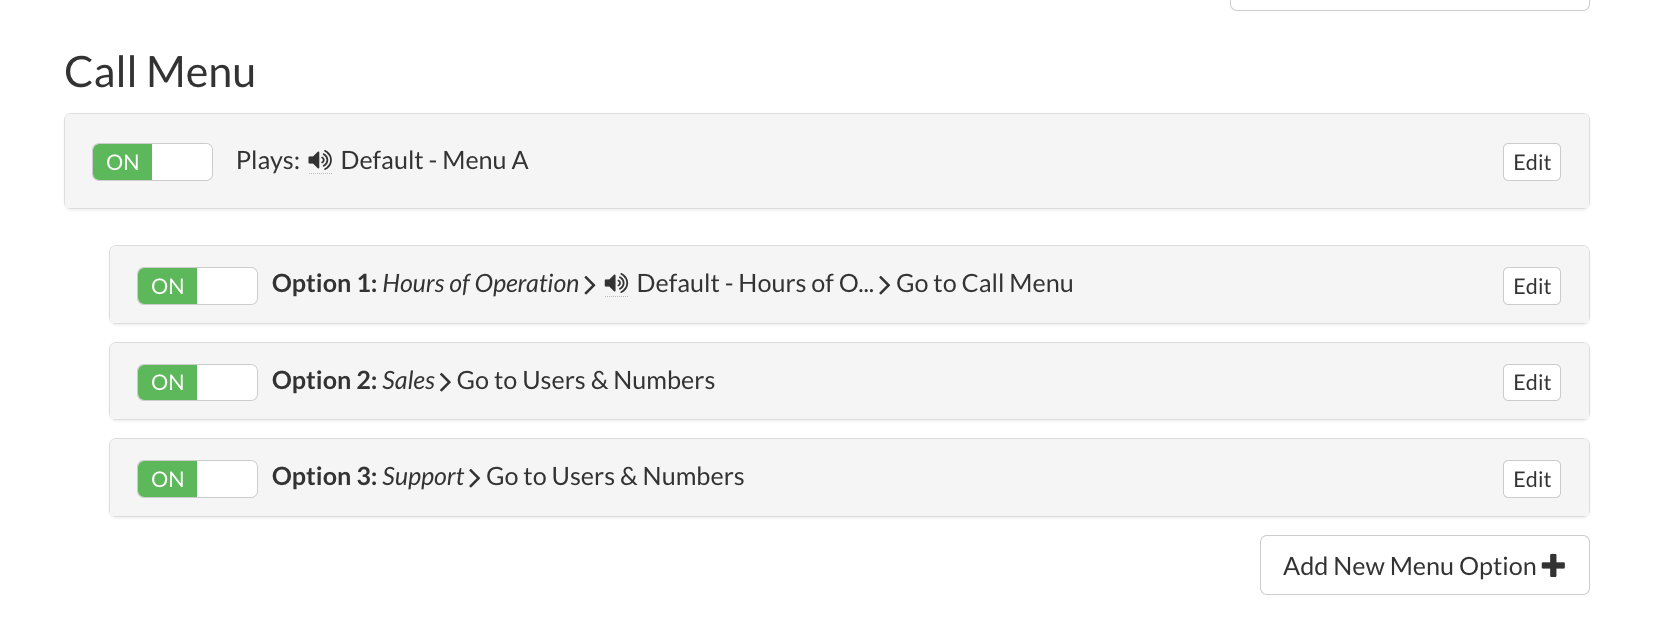Click the chevron before Go to Call Menu

(x=884, y=286)
